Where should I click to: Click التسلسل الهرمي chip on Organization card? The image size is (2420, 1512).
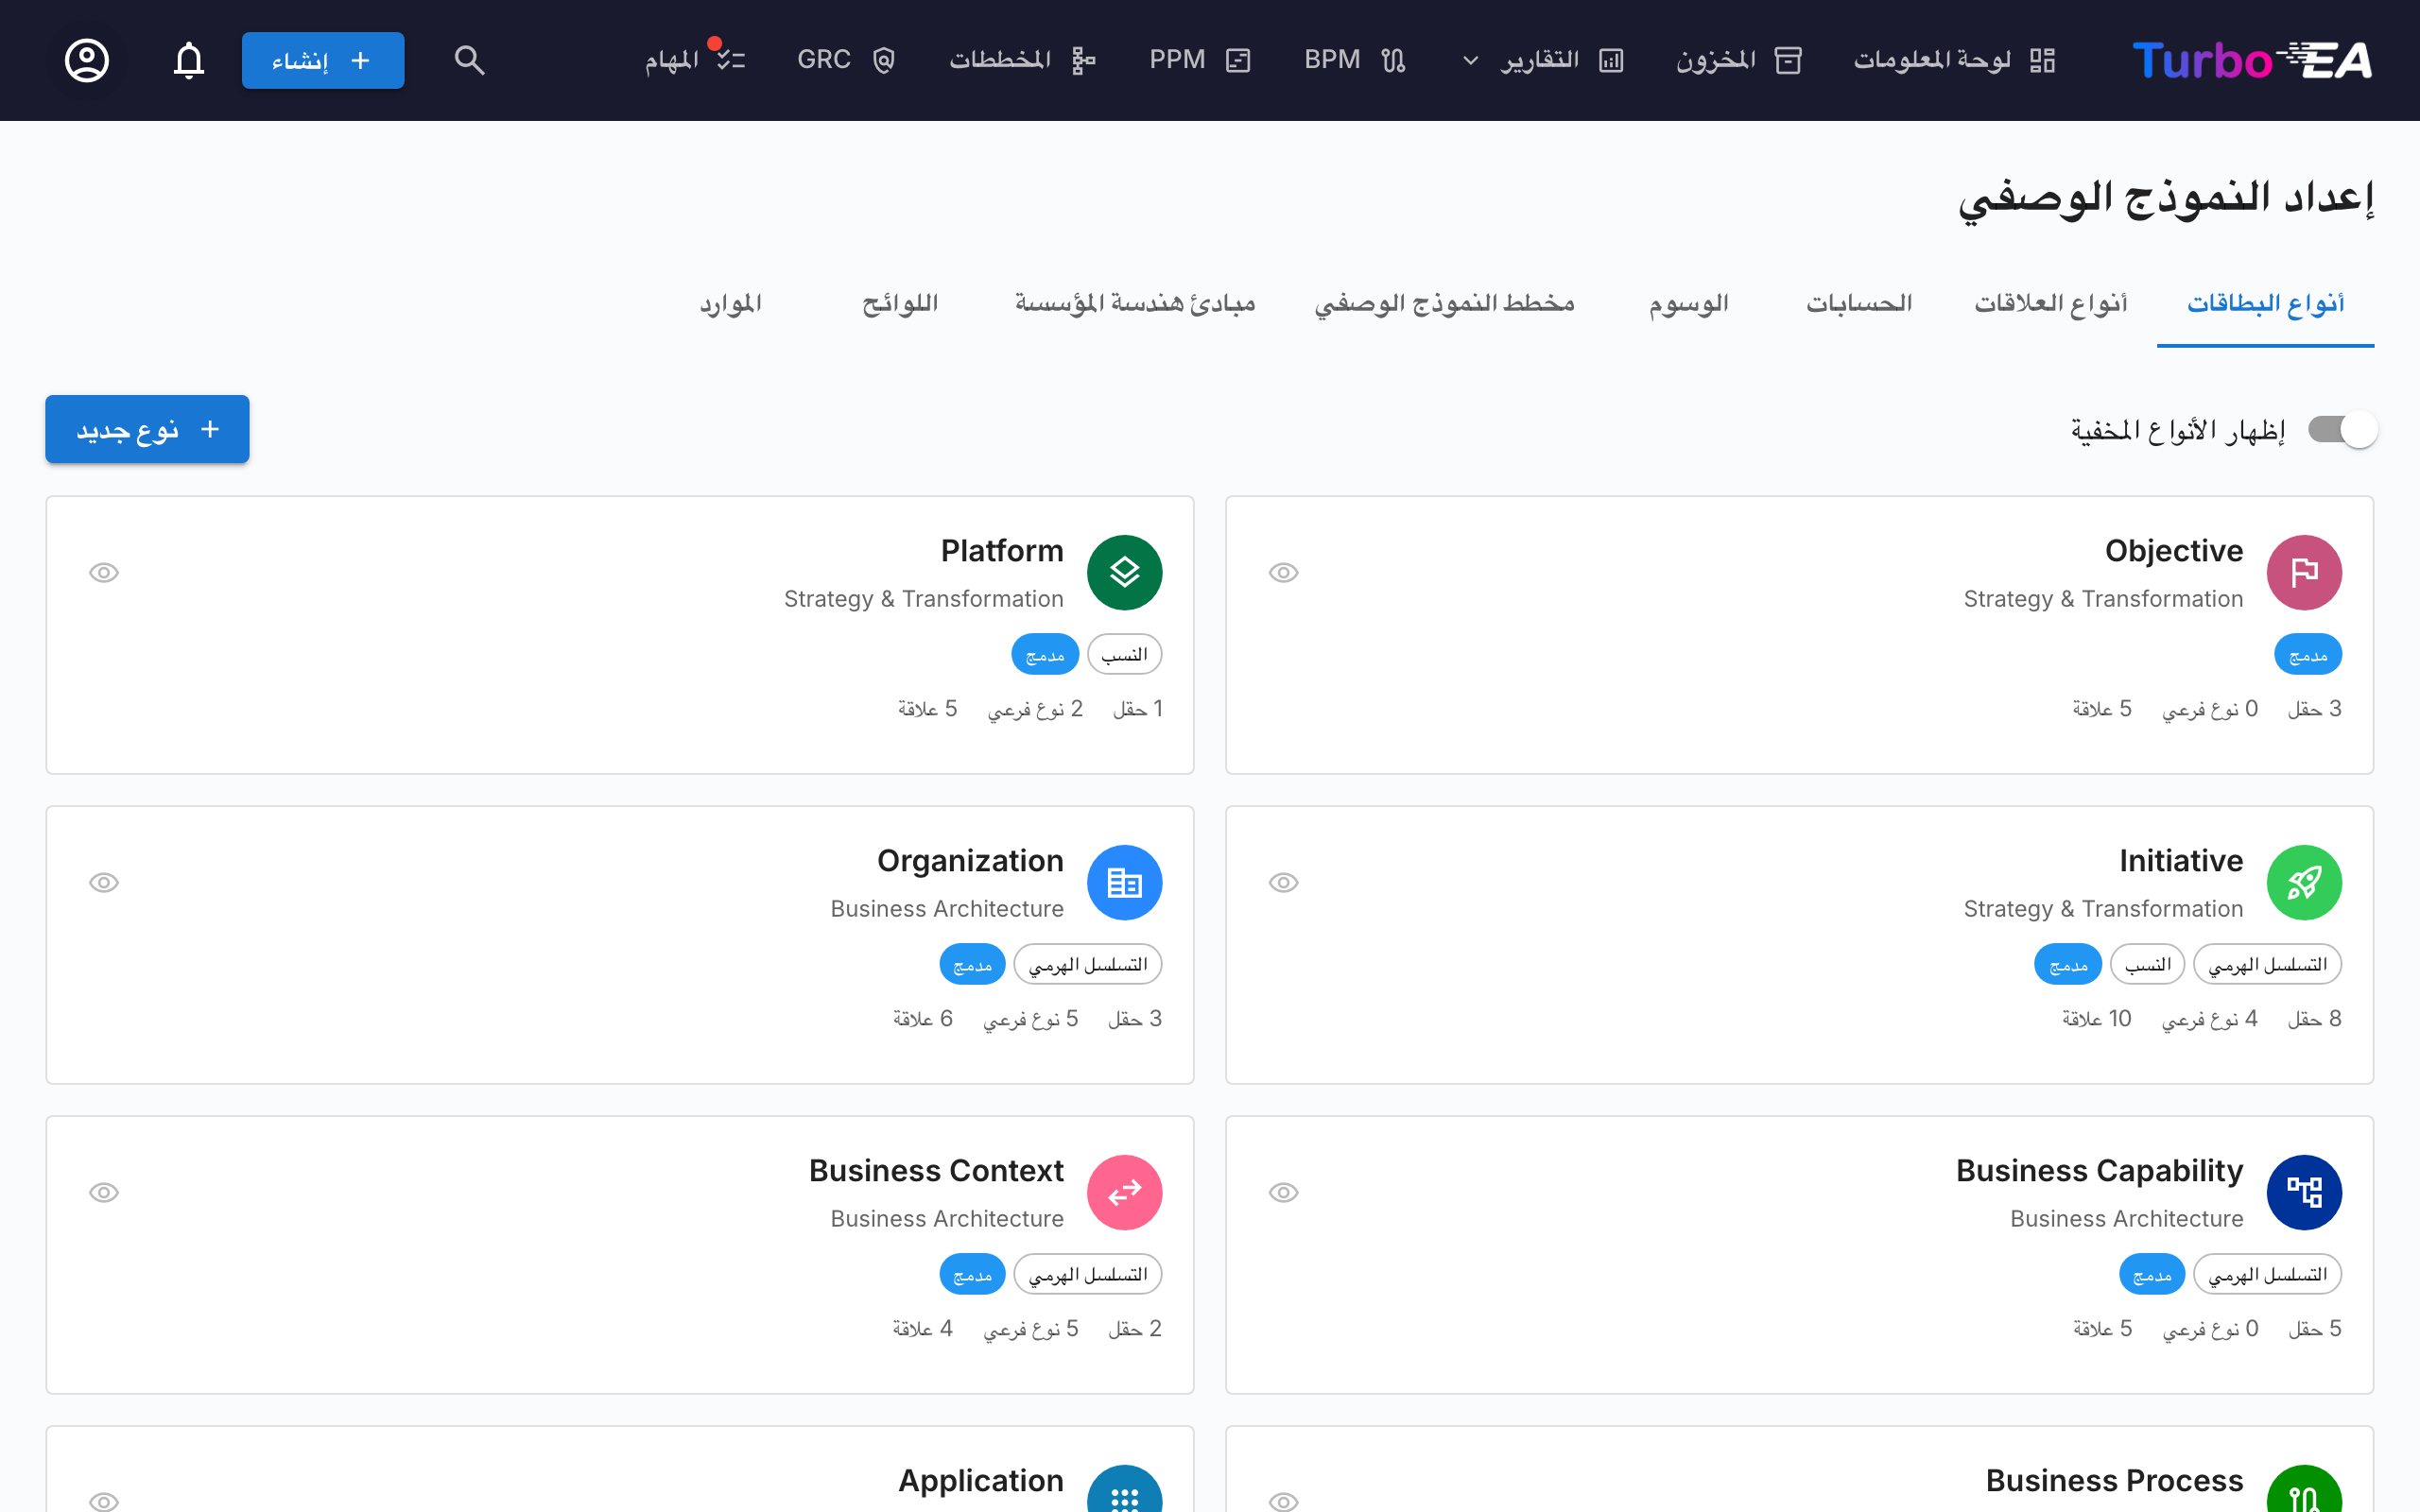[x=1087, y=964]
